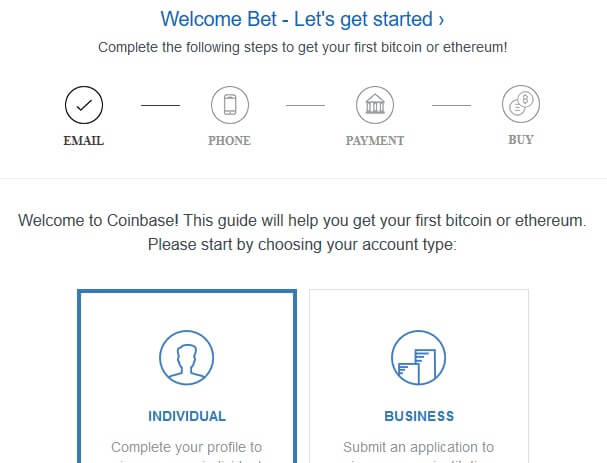The height and width of the screenshot is (463, 607).
Task: Click the PAYMENT step label
Action: click(x=375, y=141)
